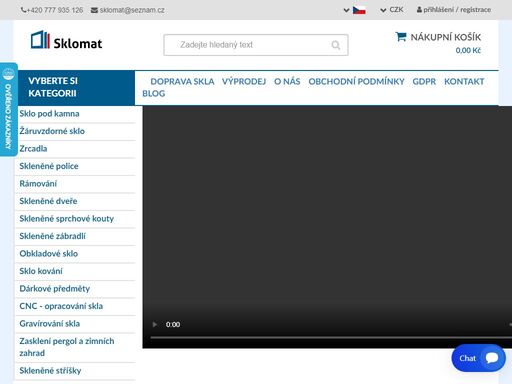The image size is (512, 384).
Task: Focus the search text field
Action: [x=256, y=45]
